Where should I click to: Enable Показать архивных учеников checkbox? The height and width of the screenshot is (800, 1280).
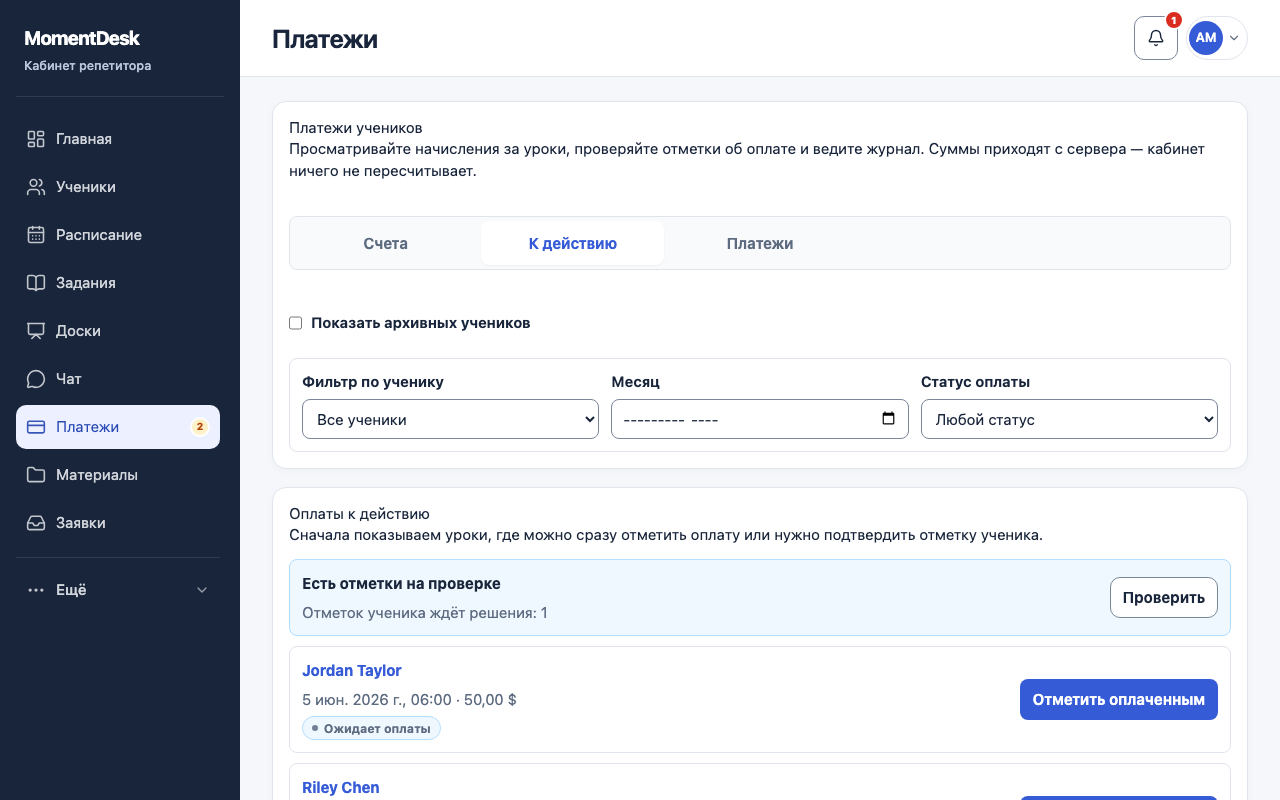295,323
